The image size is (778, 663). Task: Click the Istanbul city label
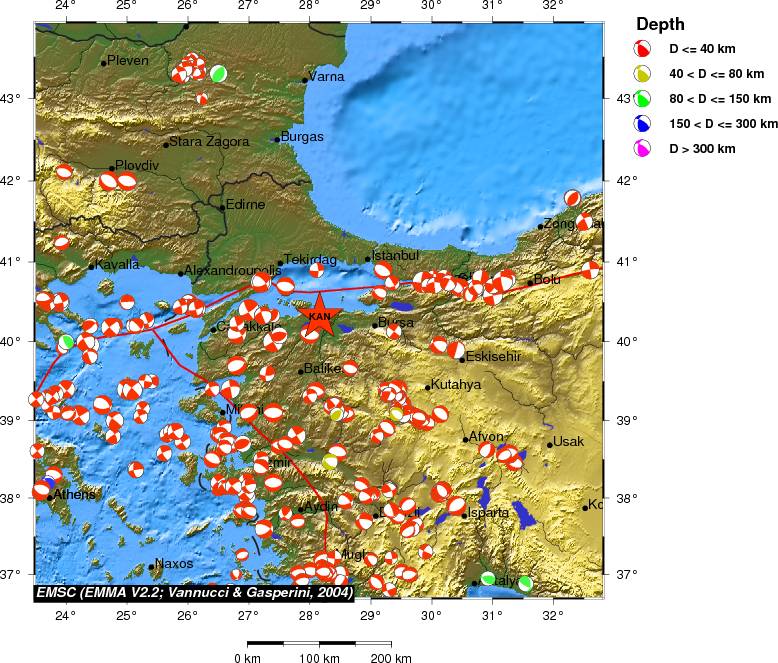click(392, 256)
